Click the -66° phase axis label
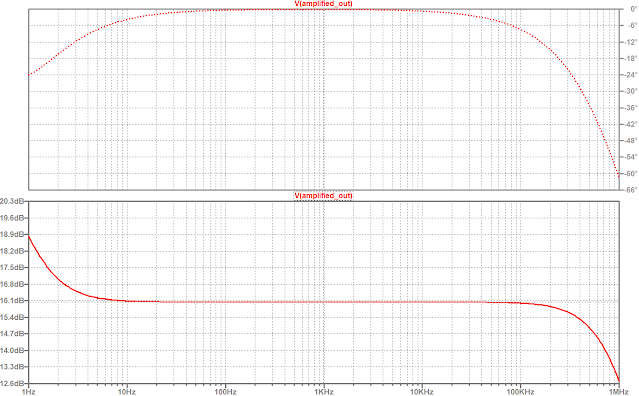Viewport: 639px width, 396px height. click(631, 190)
